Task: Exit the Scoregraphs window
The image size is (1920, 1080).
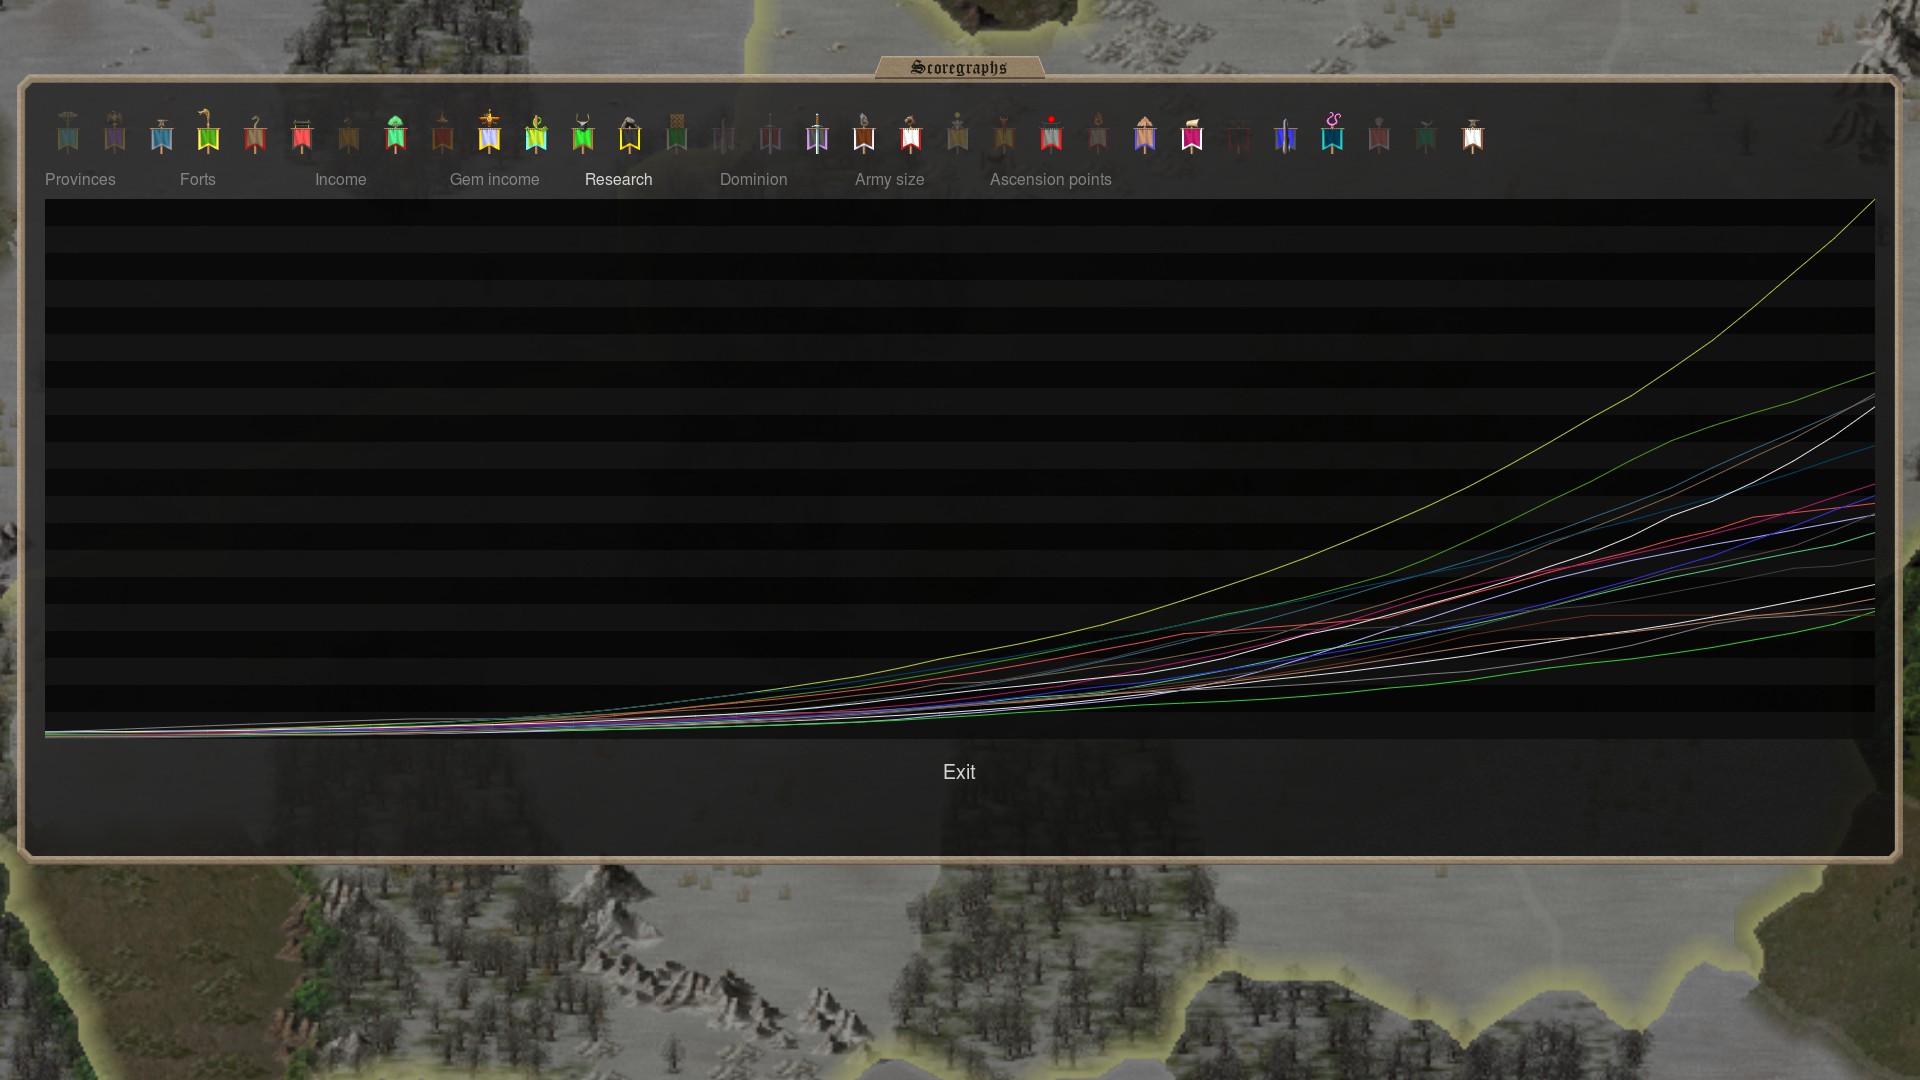Action: point(959,772)
